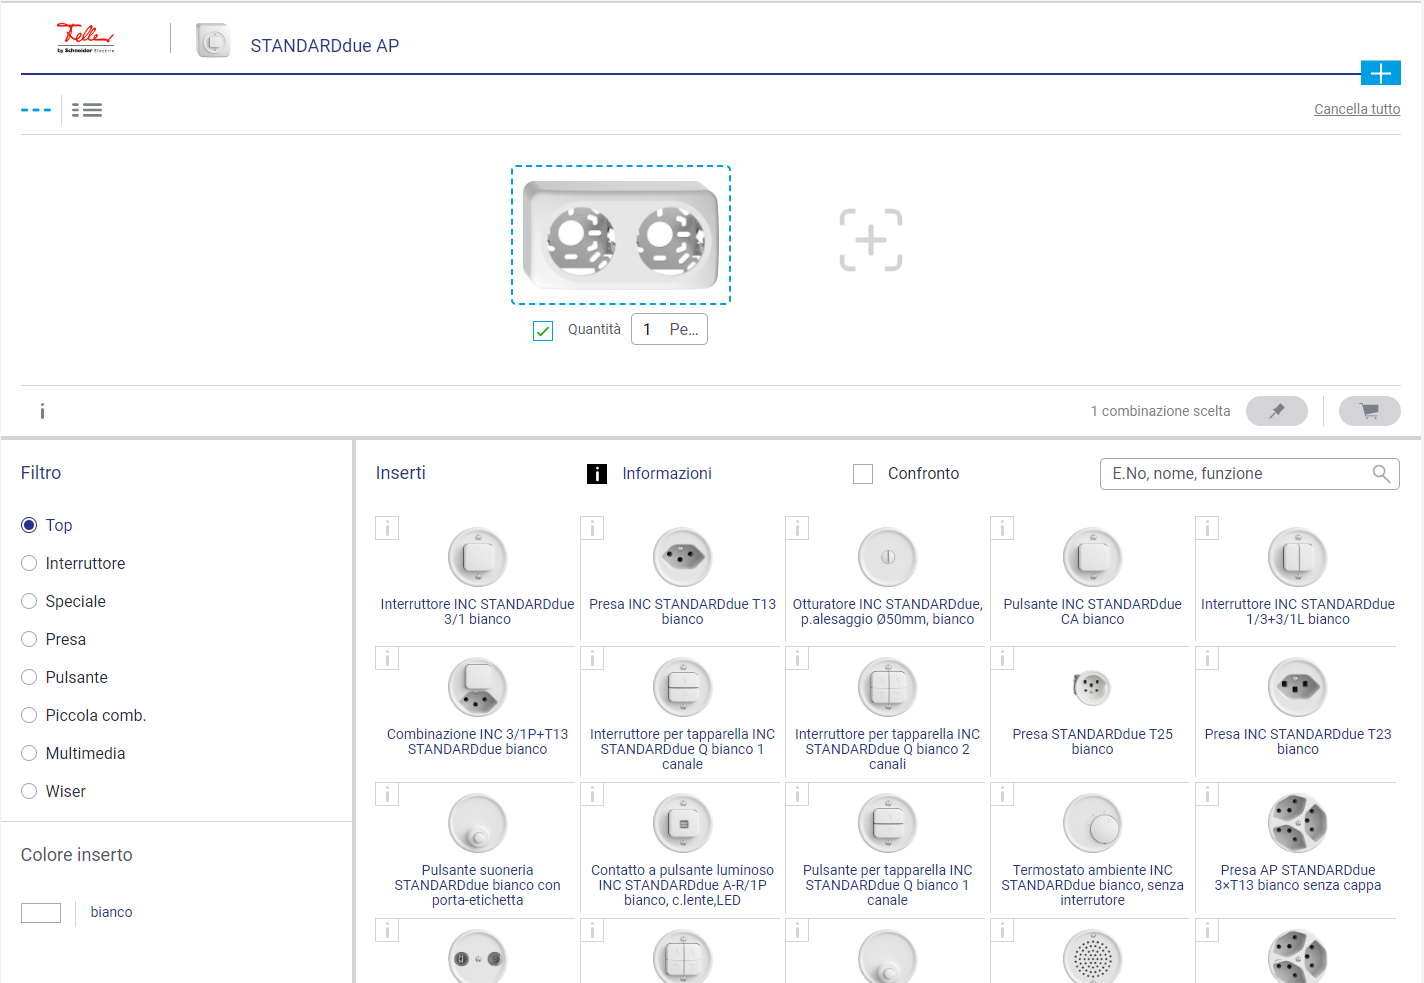Select the Piccola comb. filter radio
Image resolution: width=1424 pixels, height=983 pixels.
click(29, 715)
